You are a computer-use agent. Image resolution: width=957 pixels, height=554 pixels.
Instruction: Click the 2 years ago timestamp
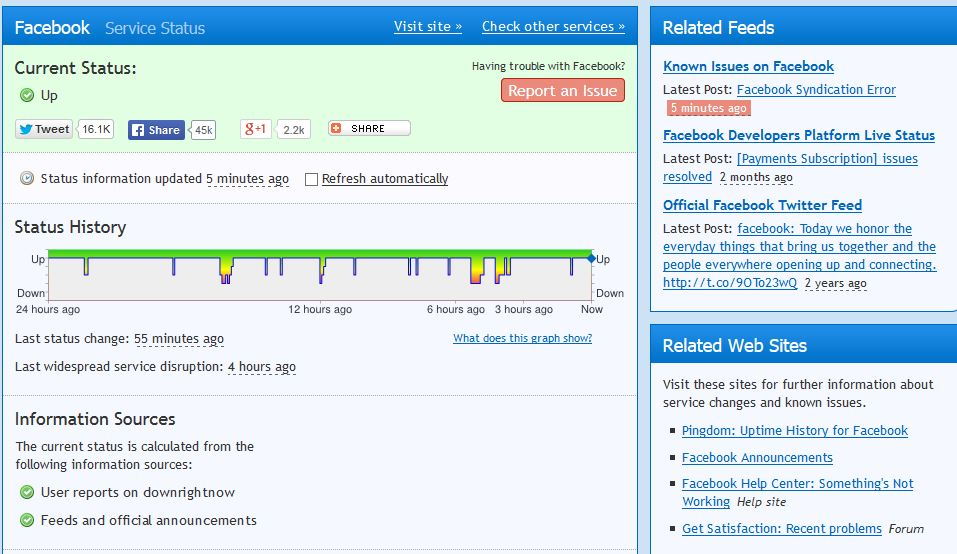pos(836,283)
